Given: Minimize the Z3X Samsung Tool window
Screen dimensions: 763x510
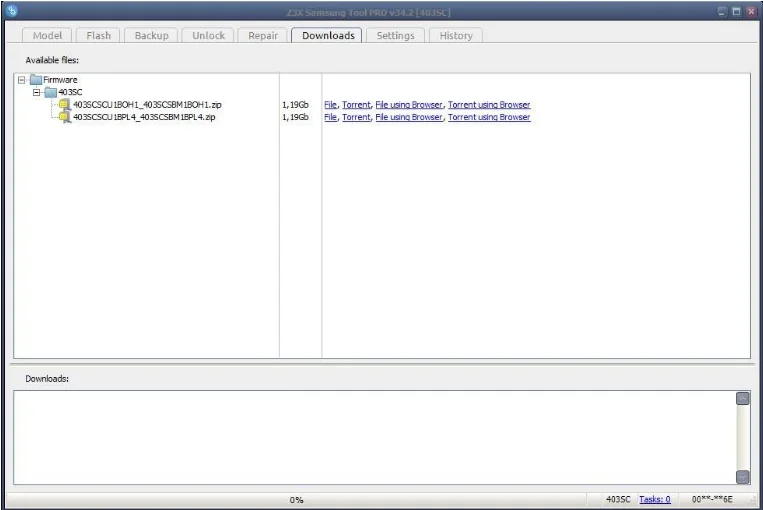Looking at the screenshot, I should click(x=722, y=11).
